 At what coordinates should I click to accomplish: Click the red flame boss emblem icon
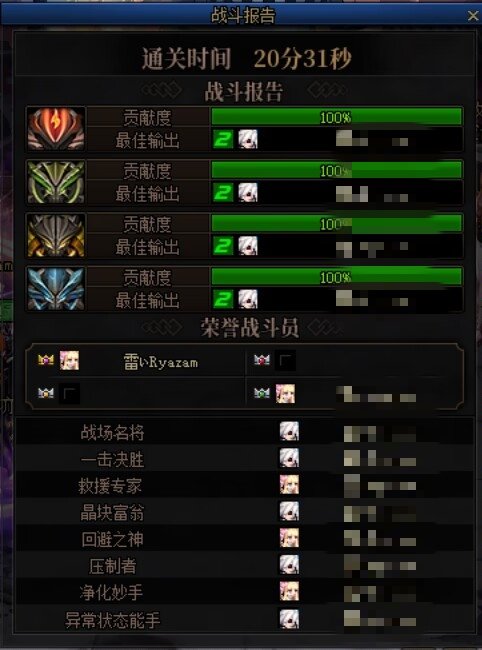coord(56,129)
